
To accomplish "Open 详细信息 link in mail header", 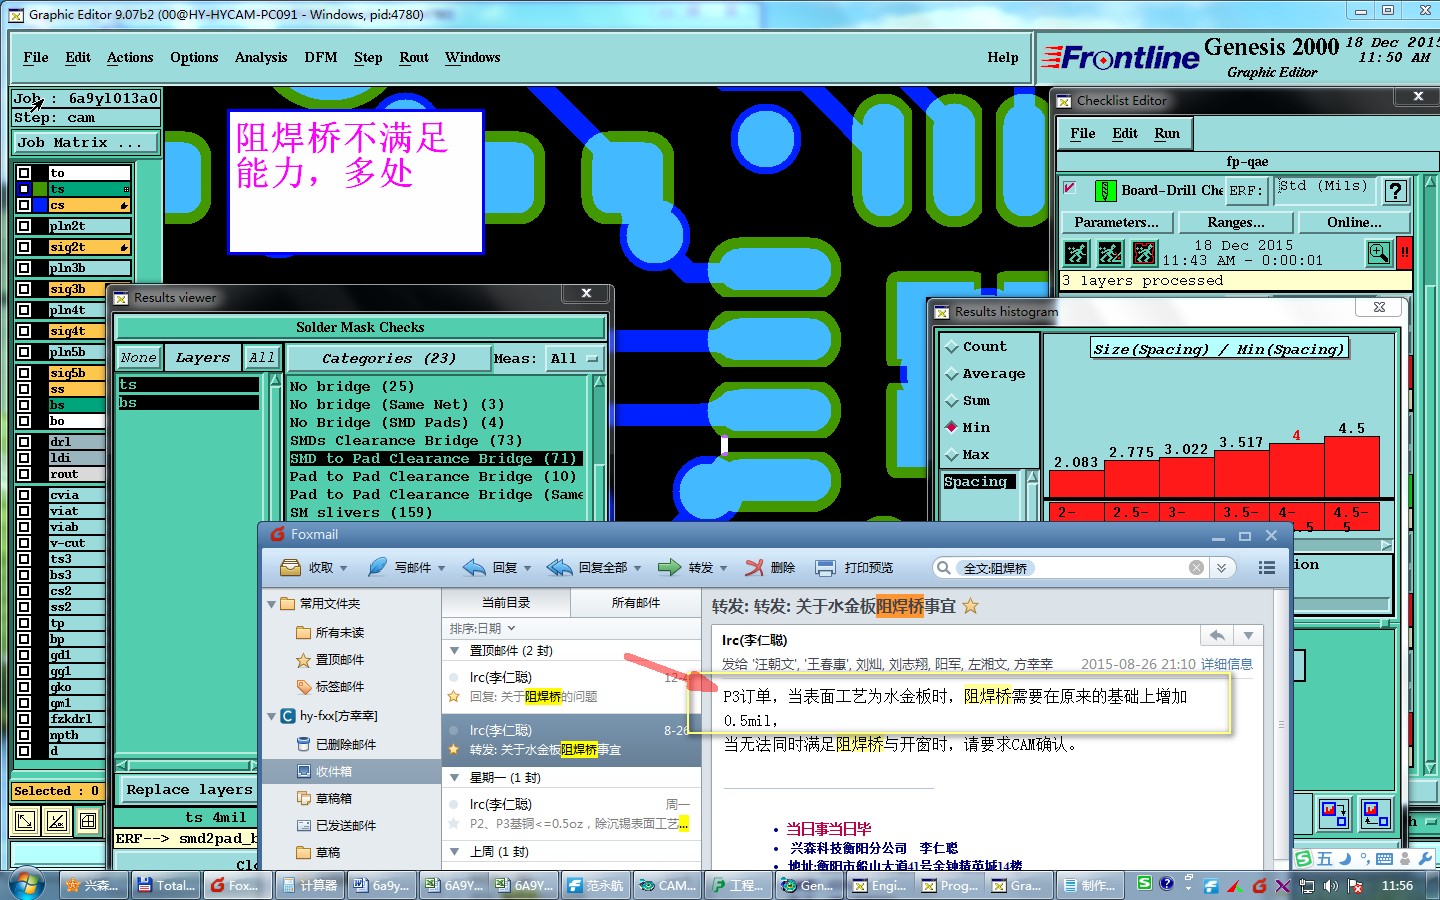I will pos(1227,664).
